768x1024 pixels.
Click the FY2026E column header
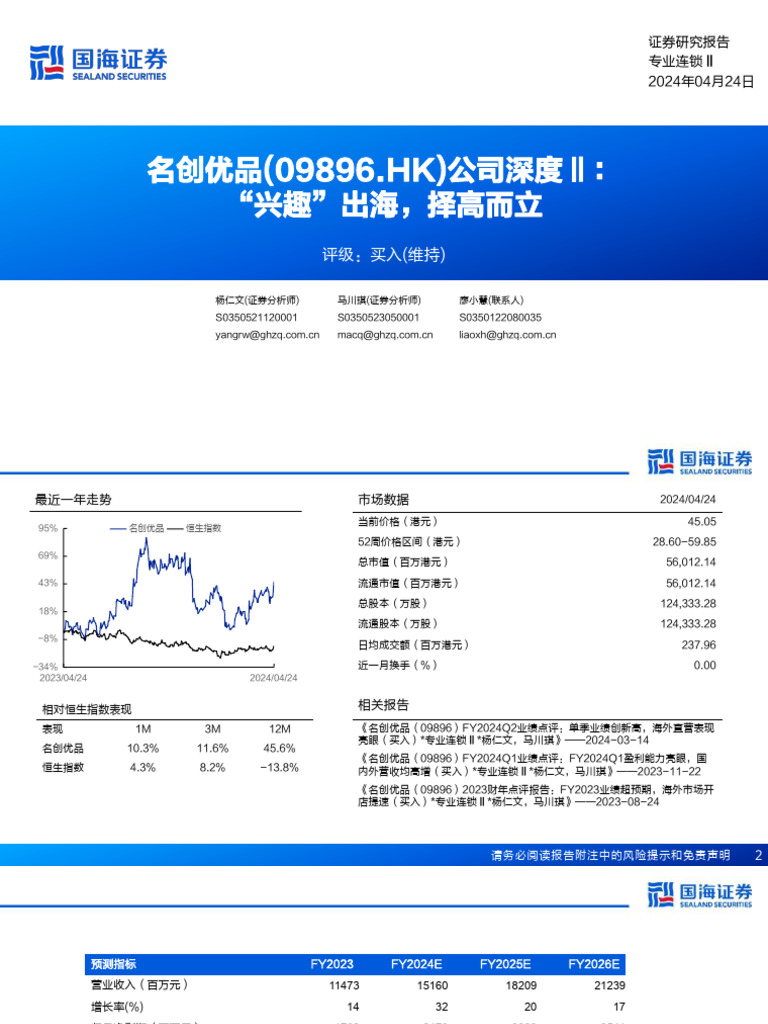click(594, 965)
